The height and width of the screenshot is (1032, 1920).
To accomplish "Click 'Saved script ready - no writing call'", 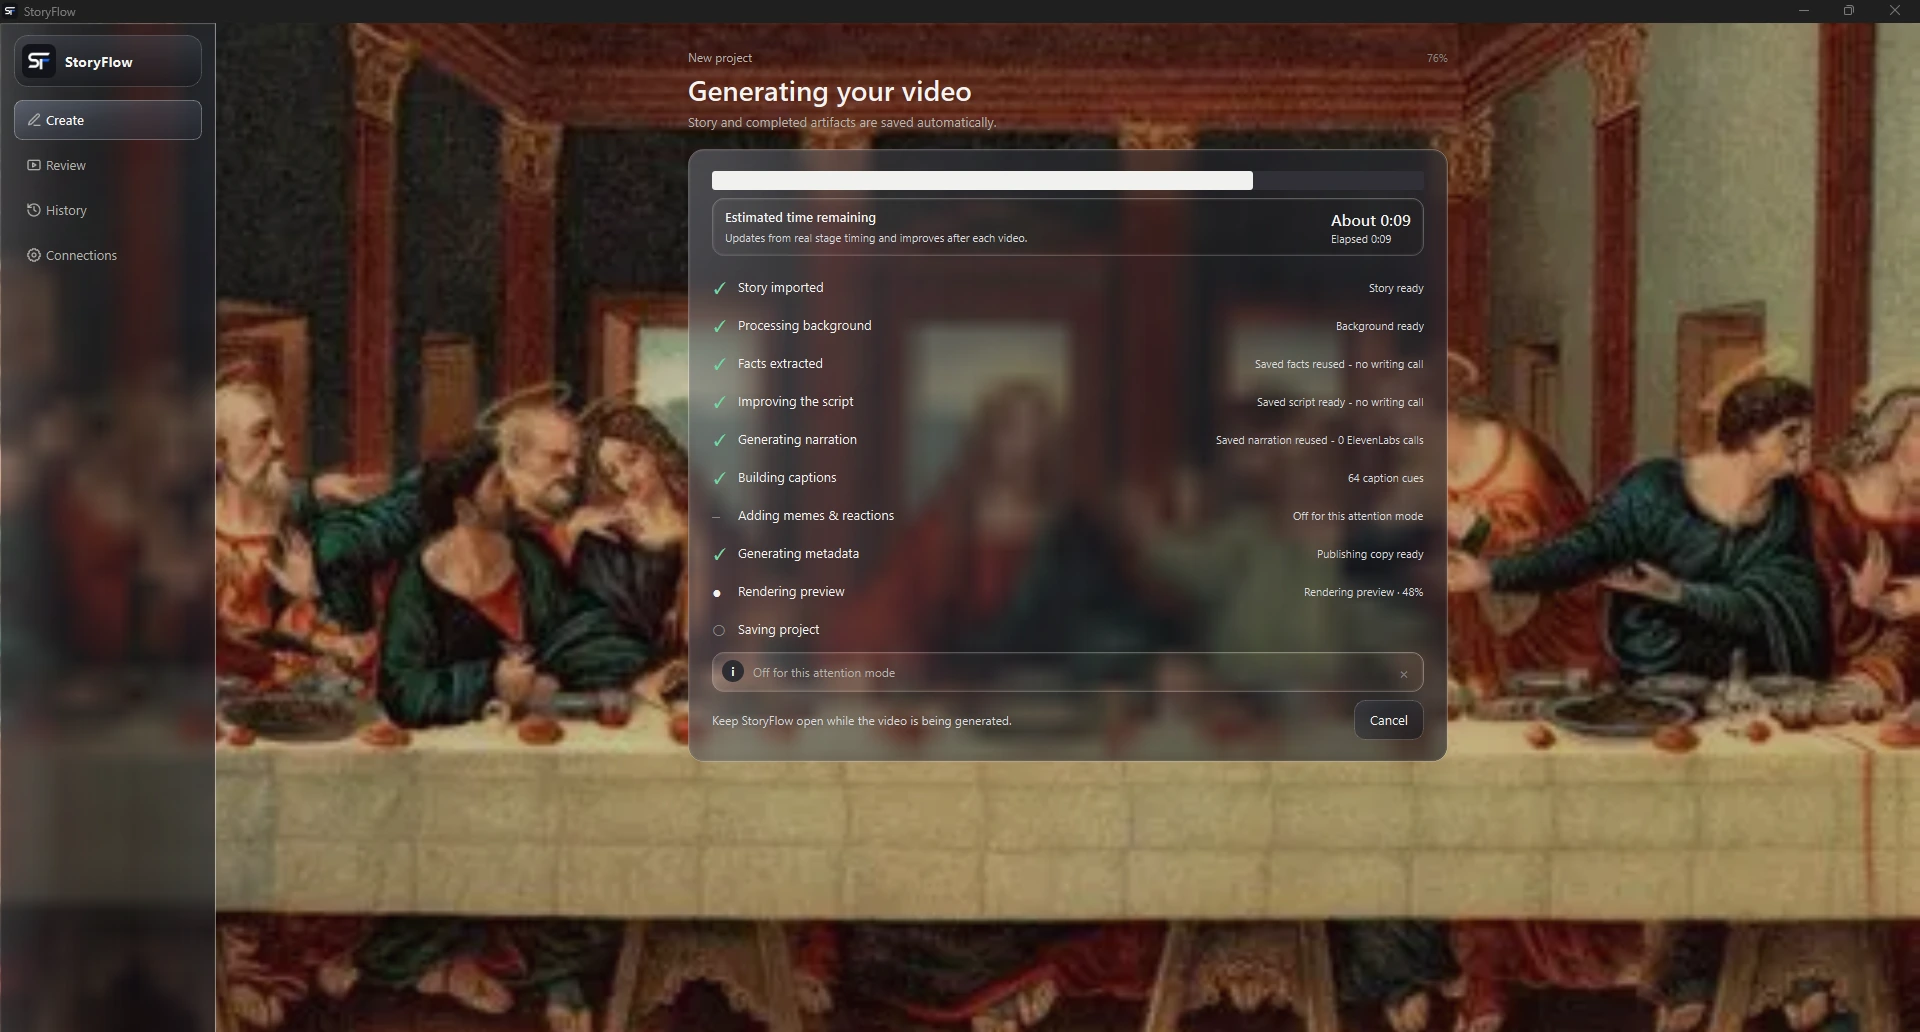I will click(x=1340, y=402).
